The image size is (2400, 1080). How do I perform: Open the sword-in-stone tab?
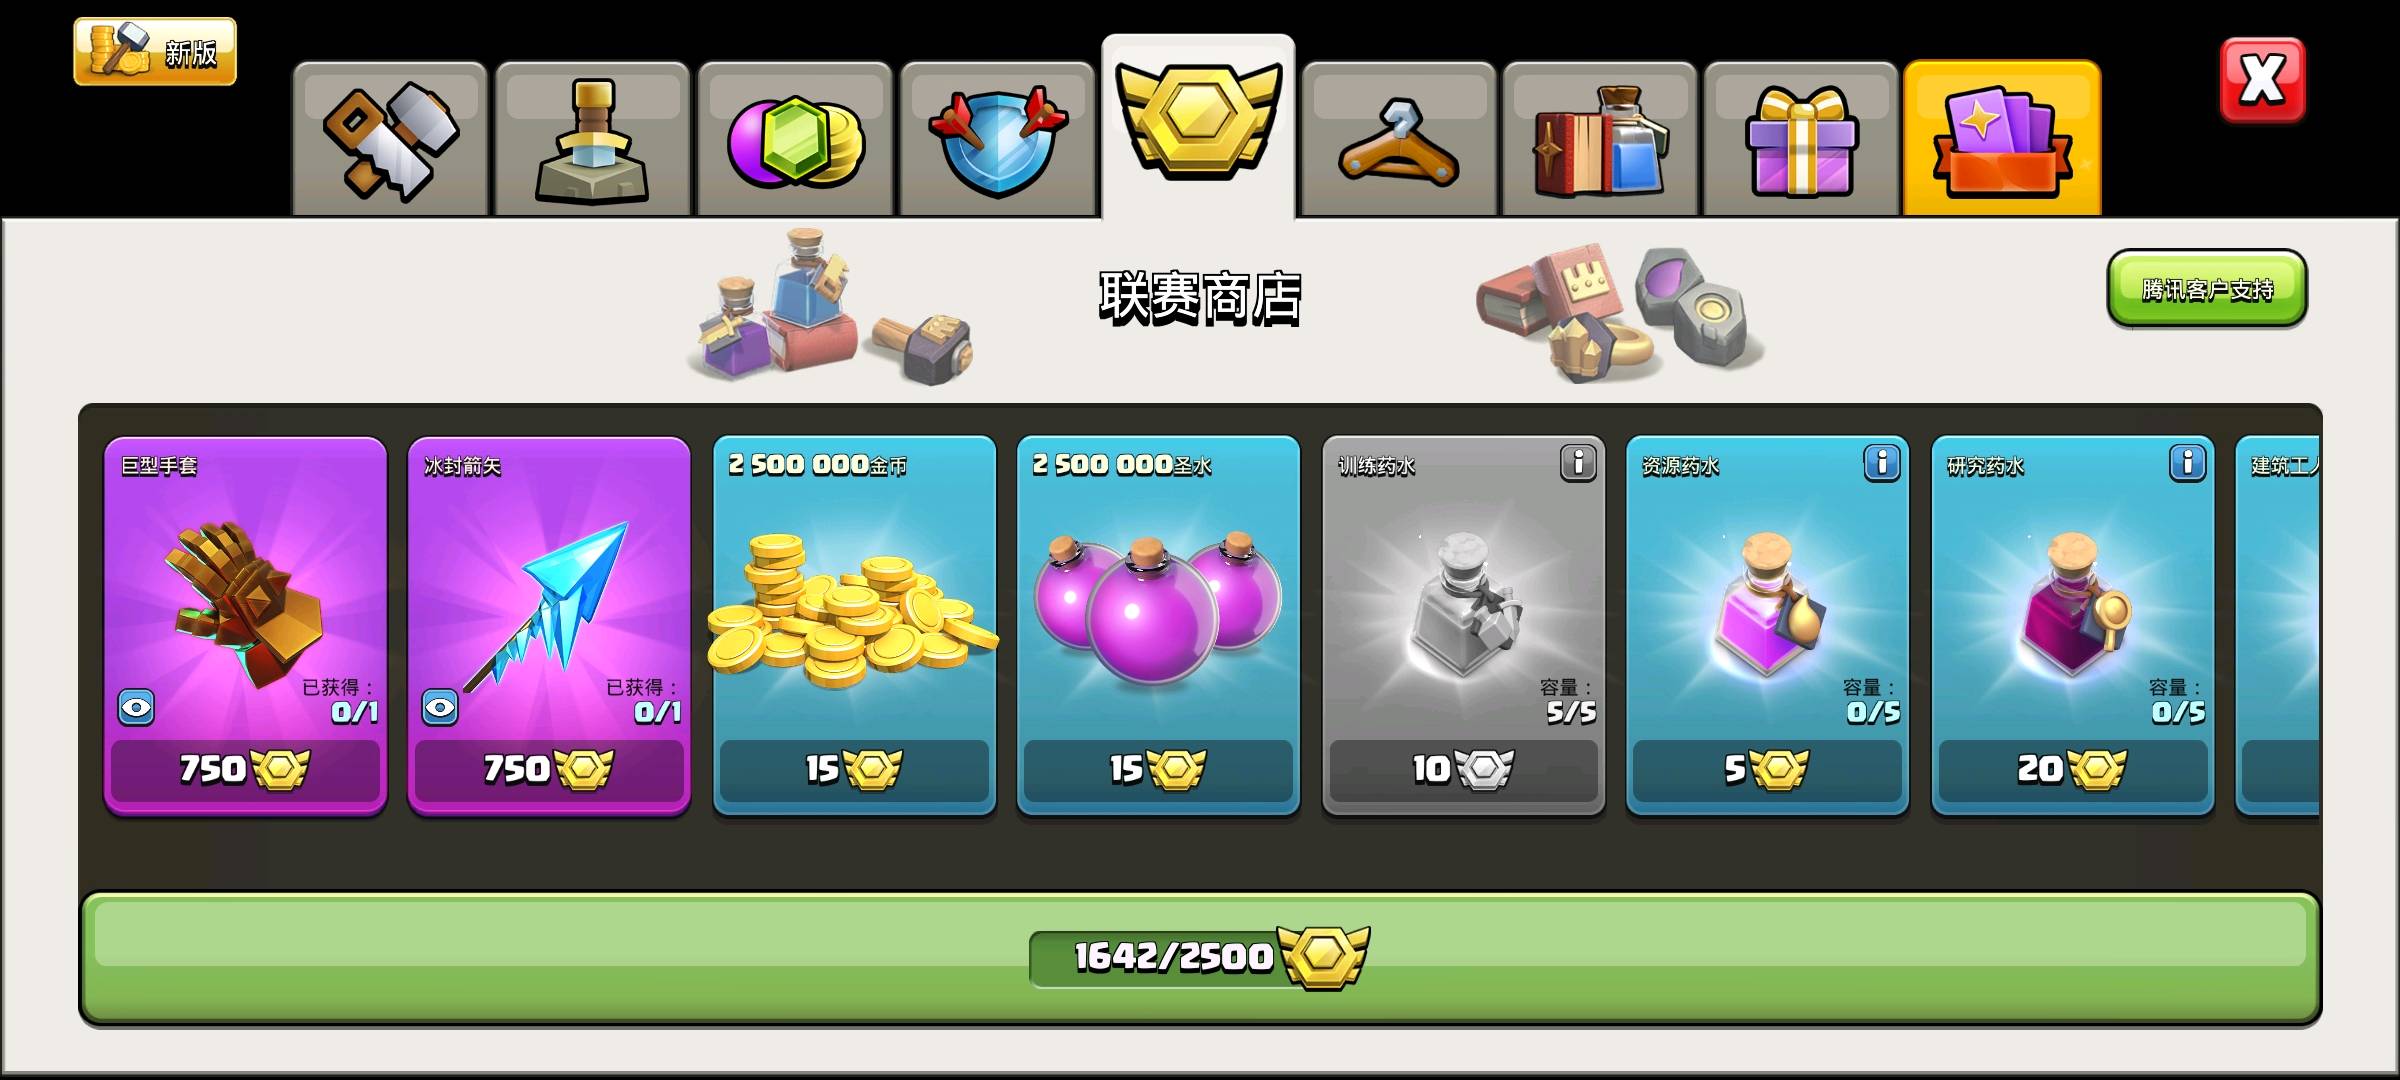tap(592, 139)
